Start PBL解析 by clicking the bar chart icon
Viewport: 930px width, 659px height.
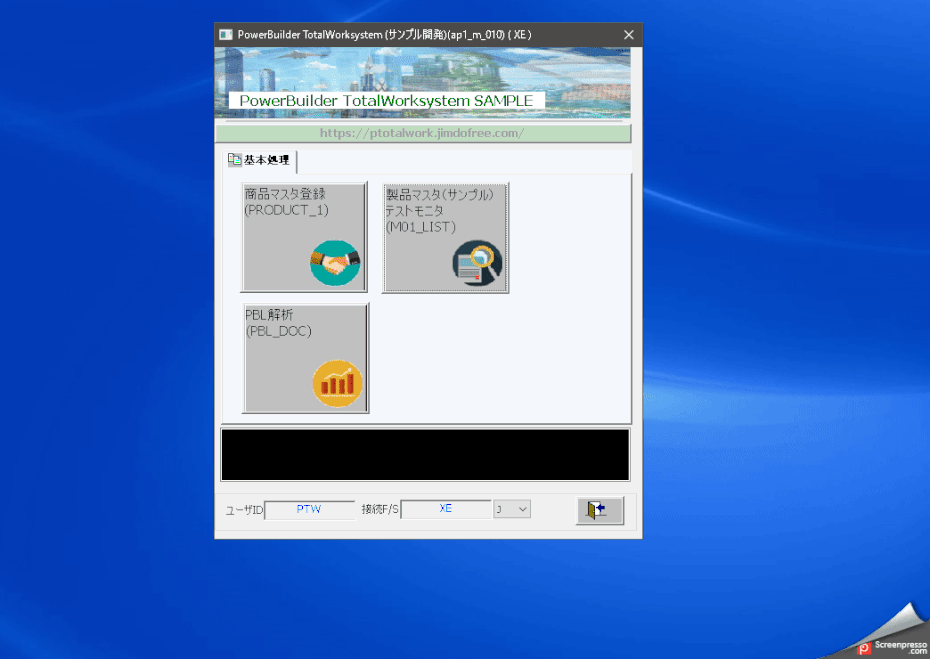(337, 383)
